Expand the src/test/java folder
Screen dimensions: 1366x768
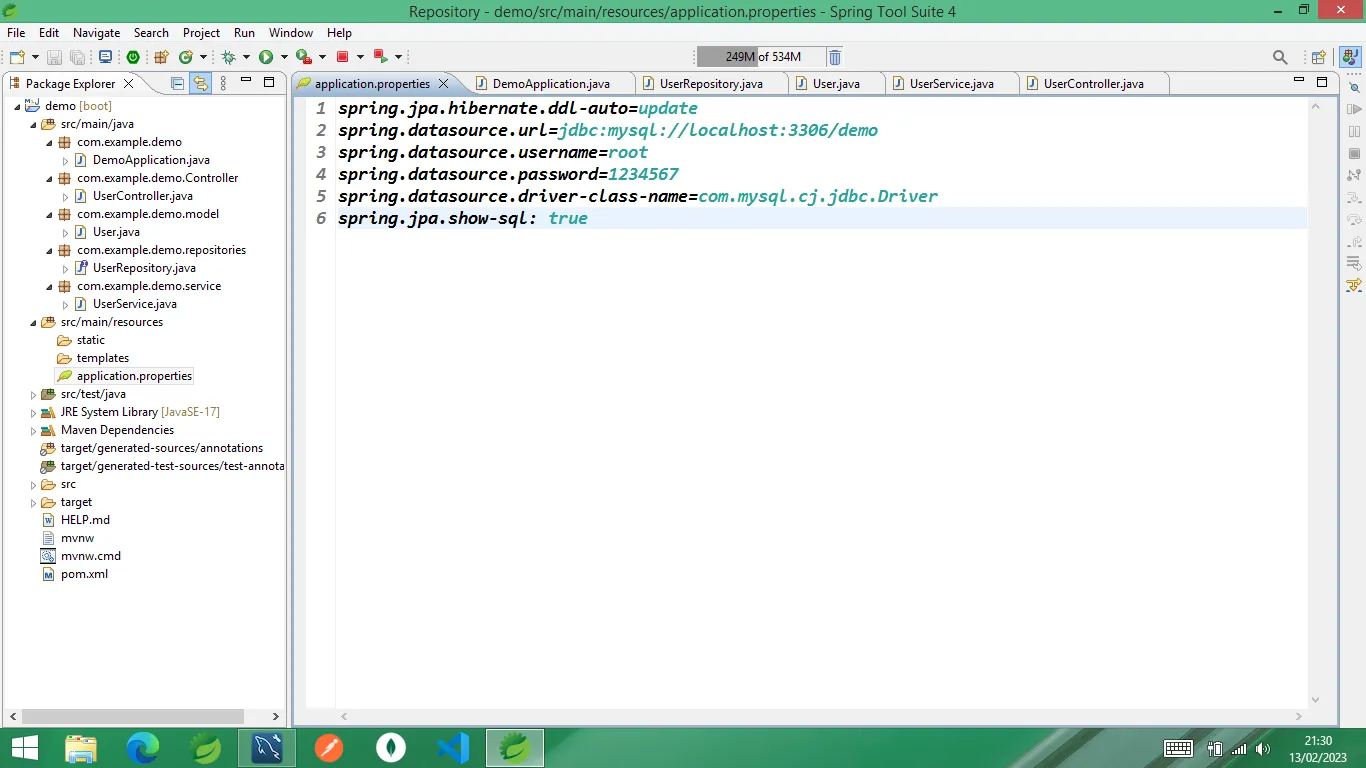[x=33, y=394]
